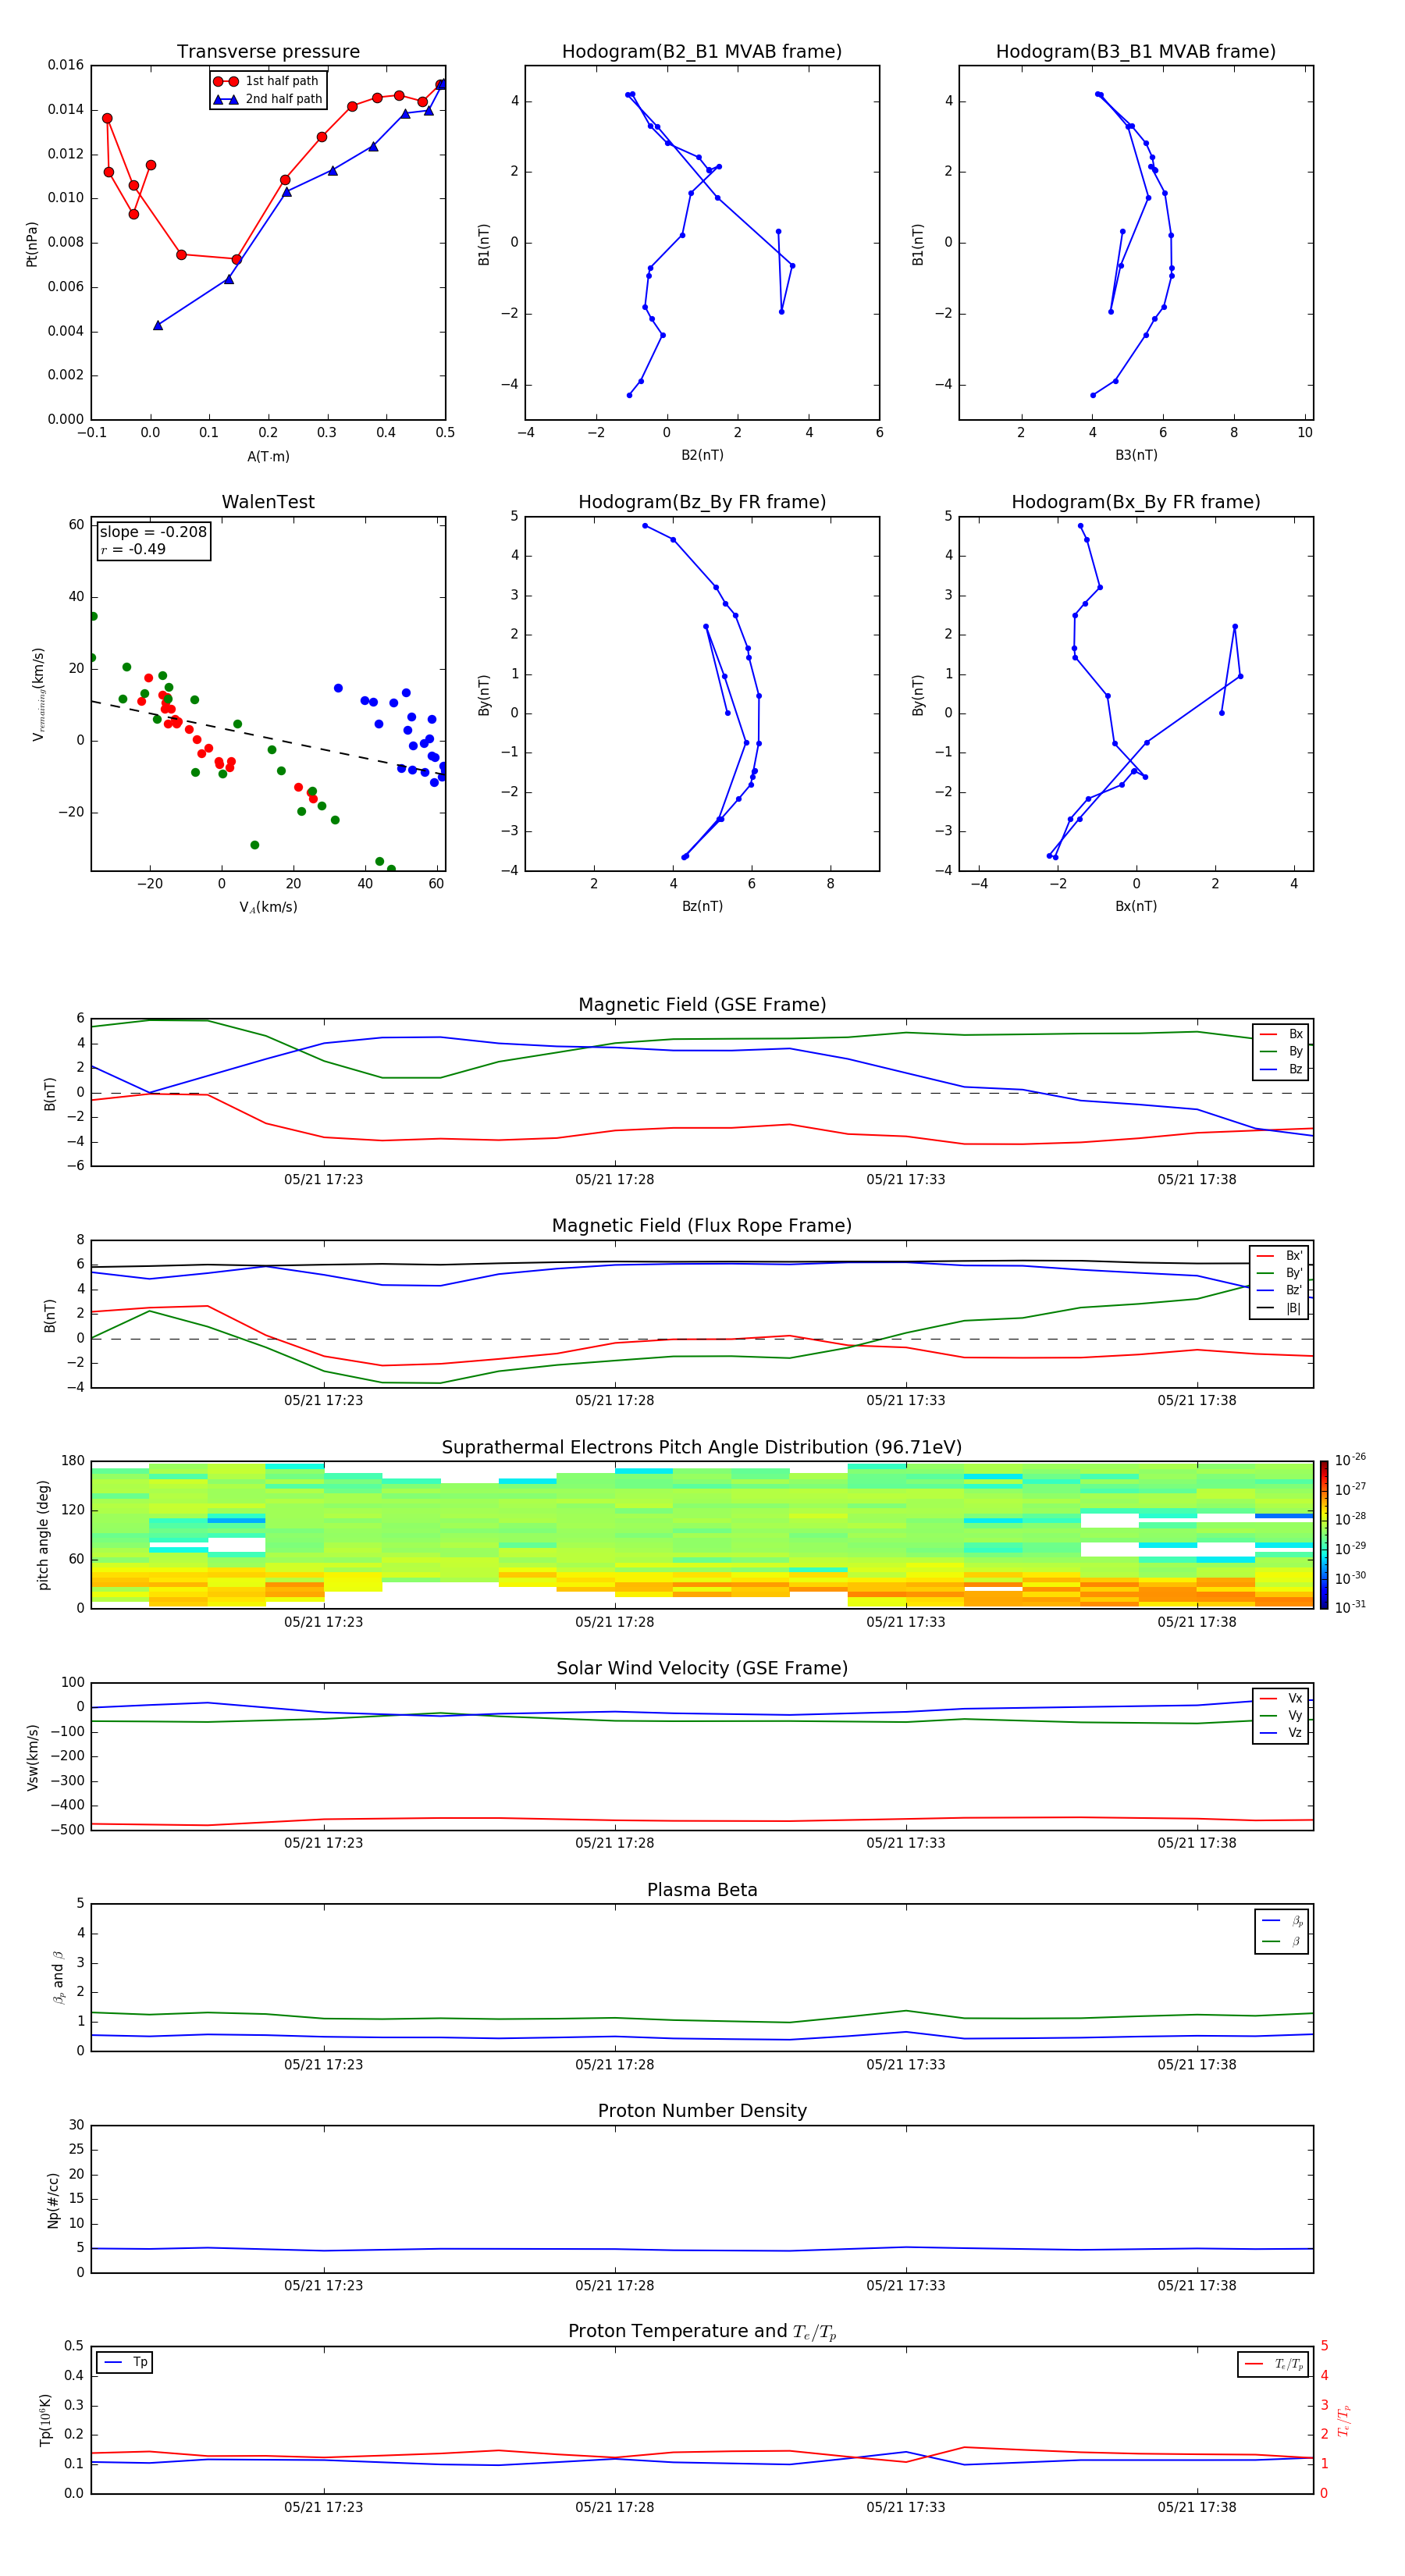Click the By' entry in Flux Rope legend
This screenshot has height=2576, width=1405.
[1280, 1273]
